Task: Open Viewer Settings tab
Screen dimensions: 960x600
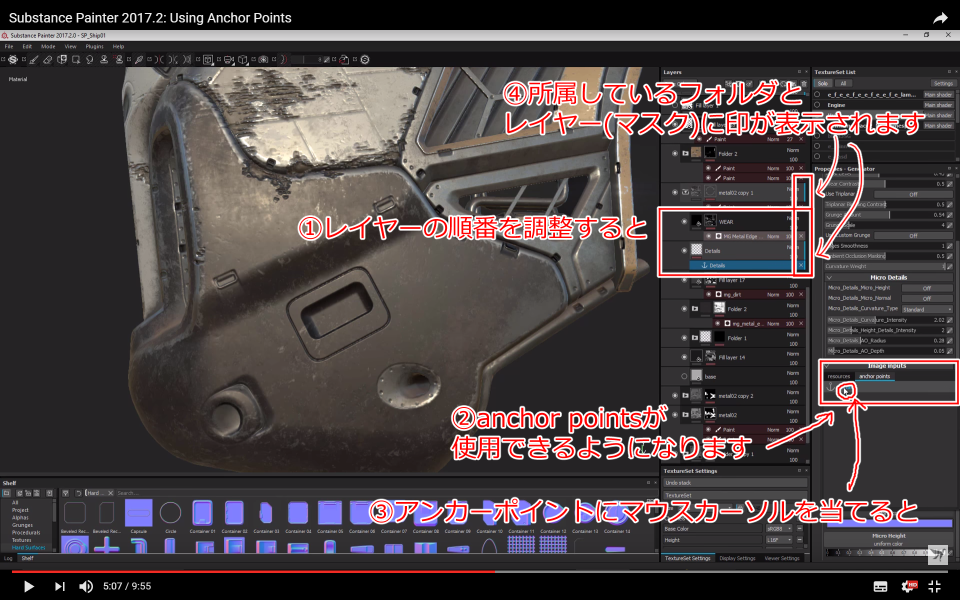Action: click(782, 558)
